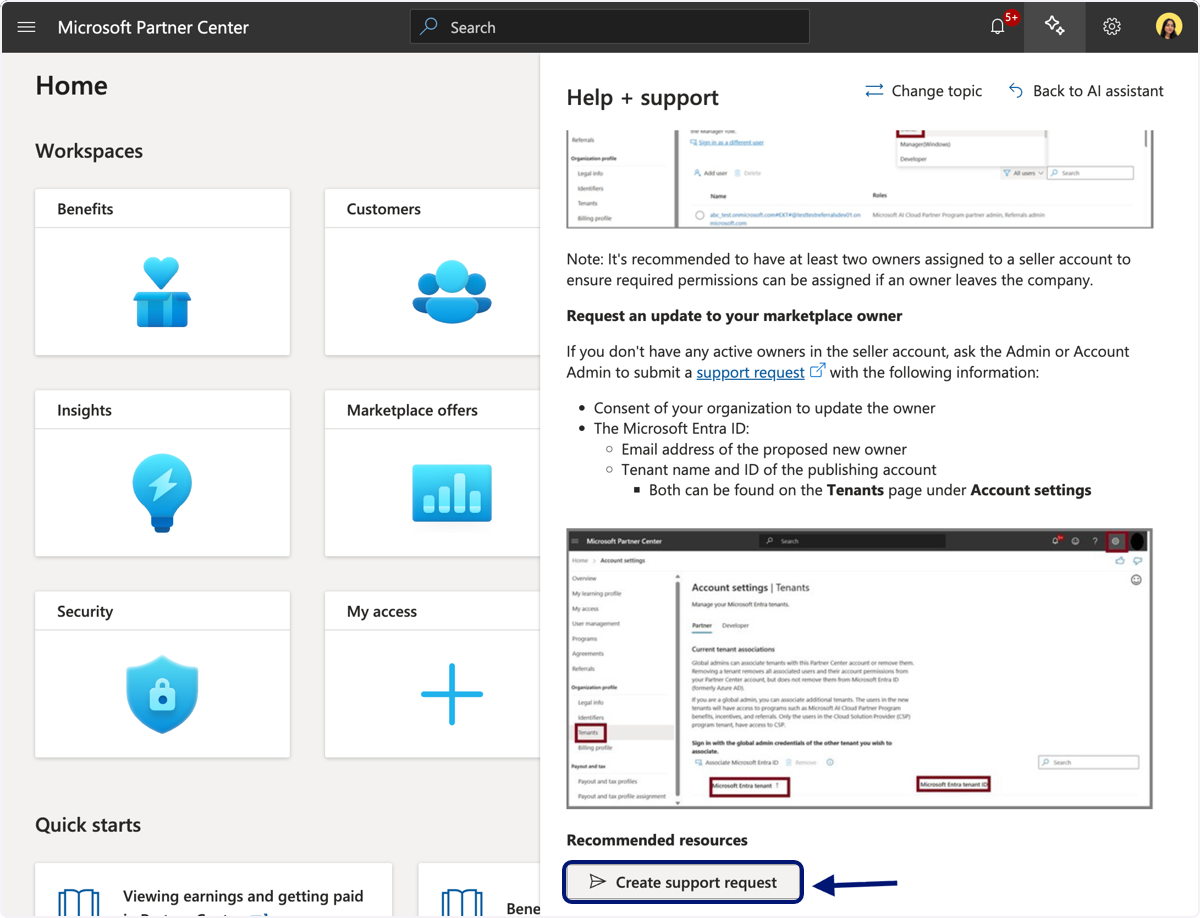Click the Recommended resources heading

[x=657, y=840]
